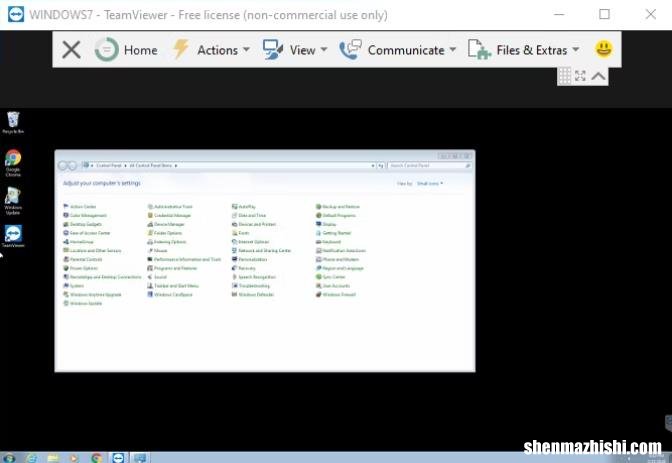Open Color Management in Control Panel
Image resolution: width=672 pixels, height=463 pixels.
[85, 216]
